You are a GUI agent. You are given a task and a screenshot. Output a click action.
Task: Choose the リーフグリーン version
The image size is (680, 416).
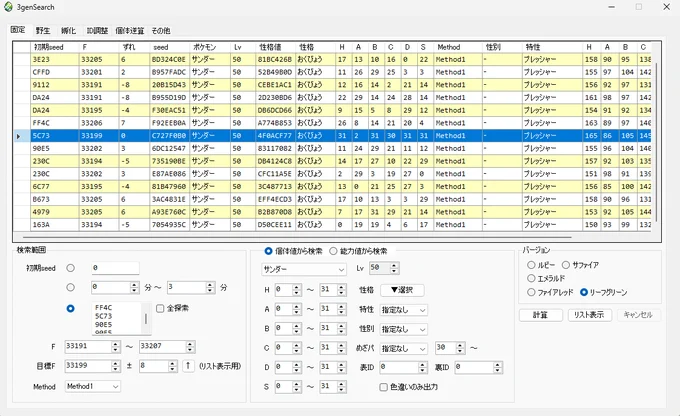tap(604, 292)
